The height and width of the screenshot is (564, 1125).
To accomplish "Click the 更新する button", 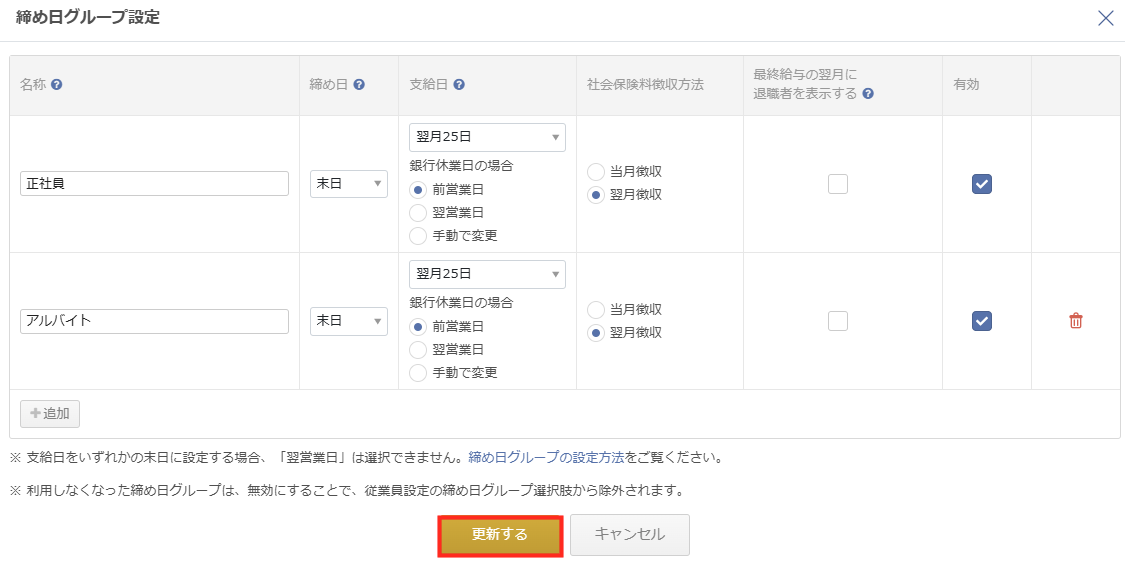I will [499, 535].
